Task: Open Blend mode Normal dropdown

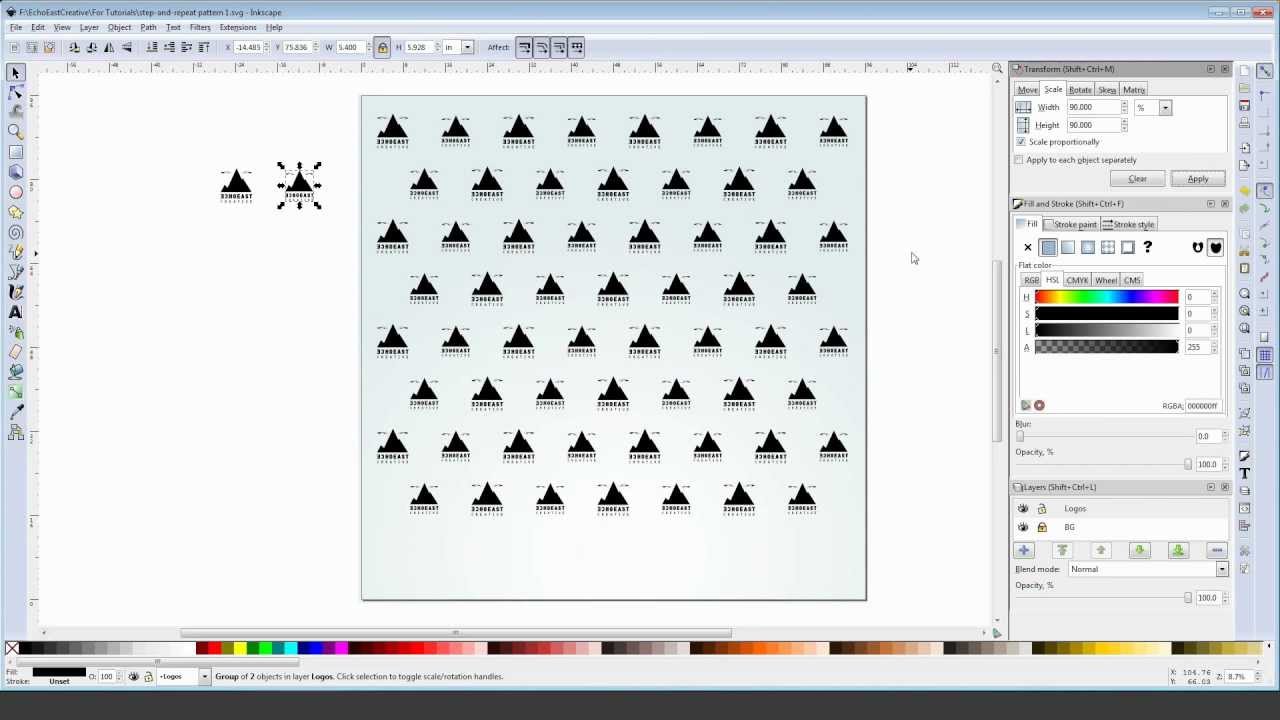Action: (x=1147, y=569)
